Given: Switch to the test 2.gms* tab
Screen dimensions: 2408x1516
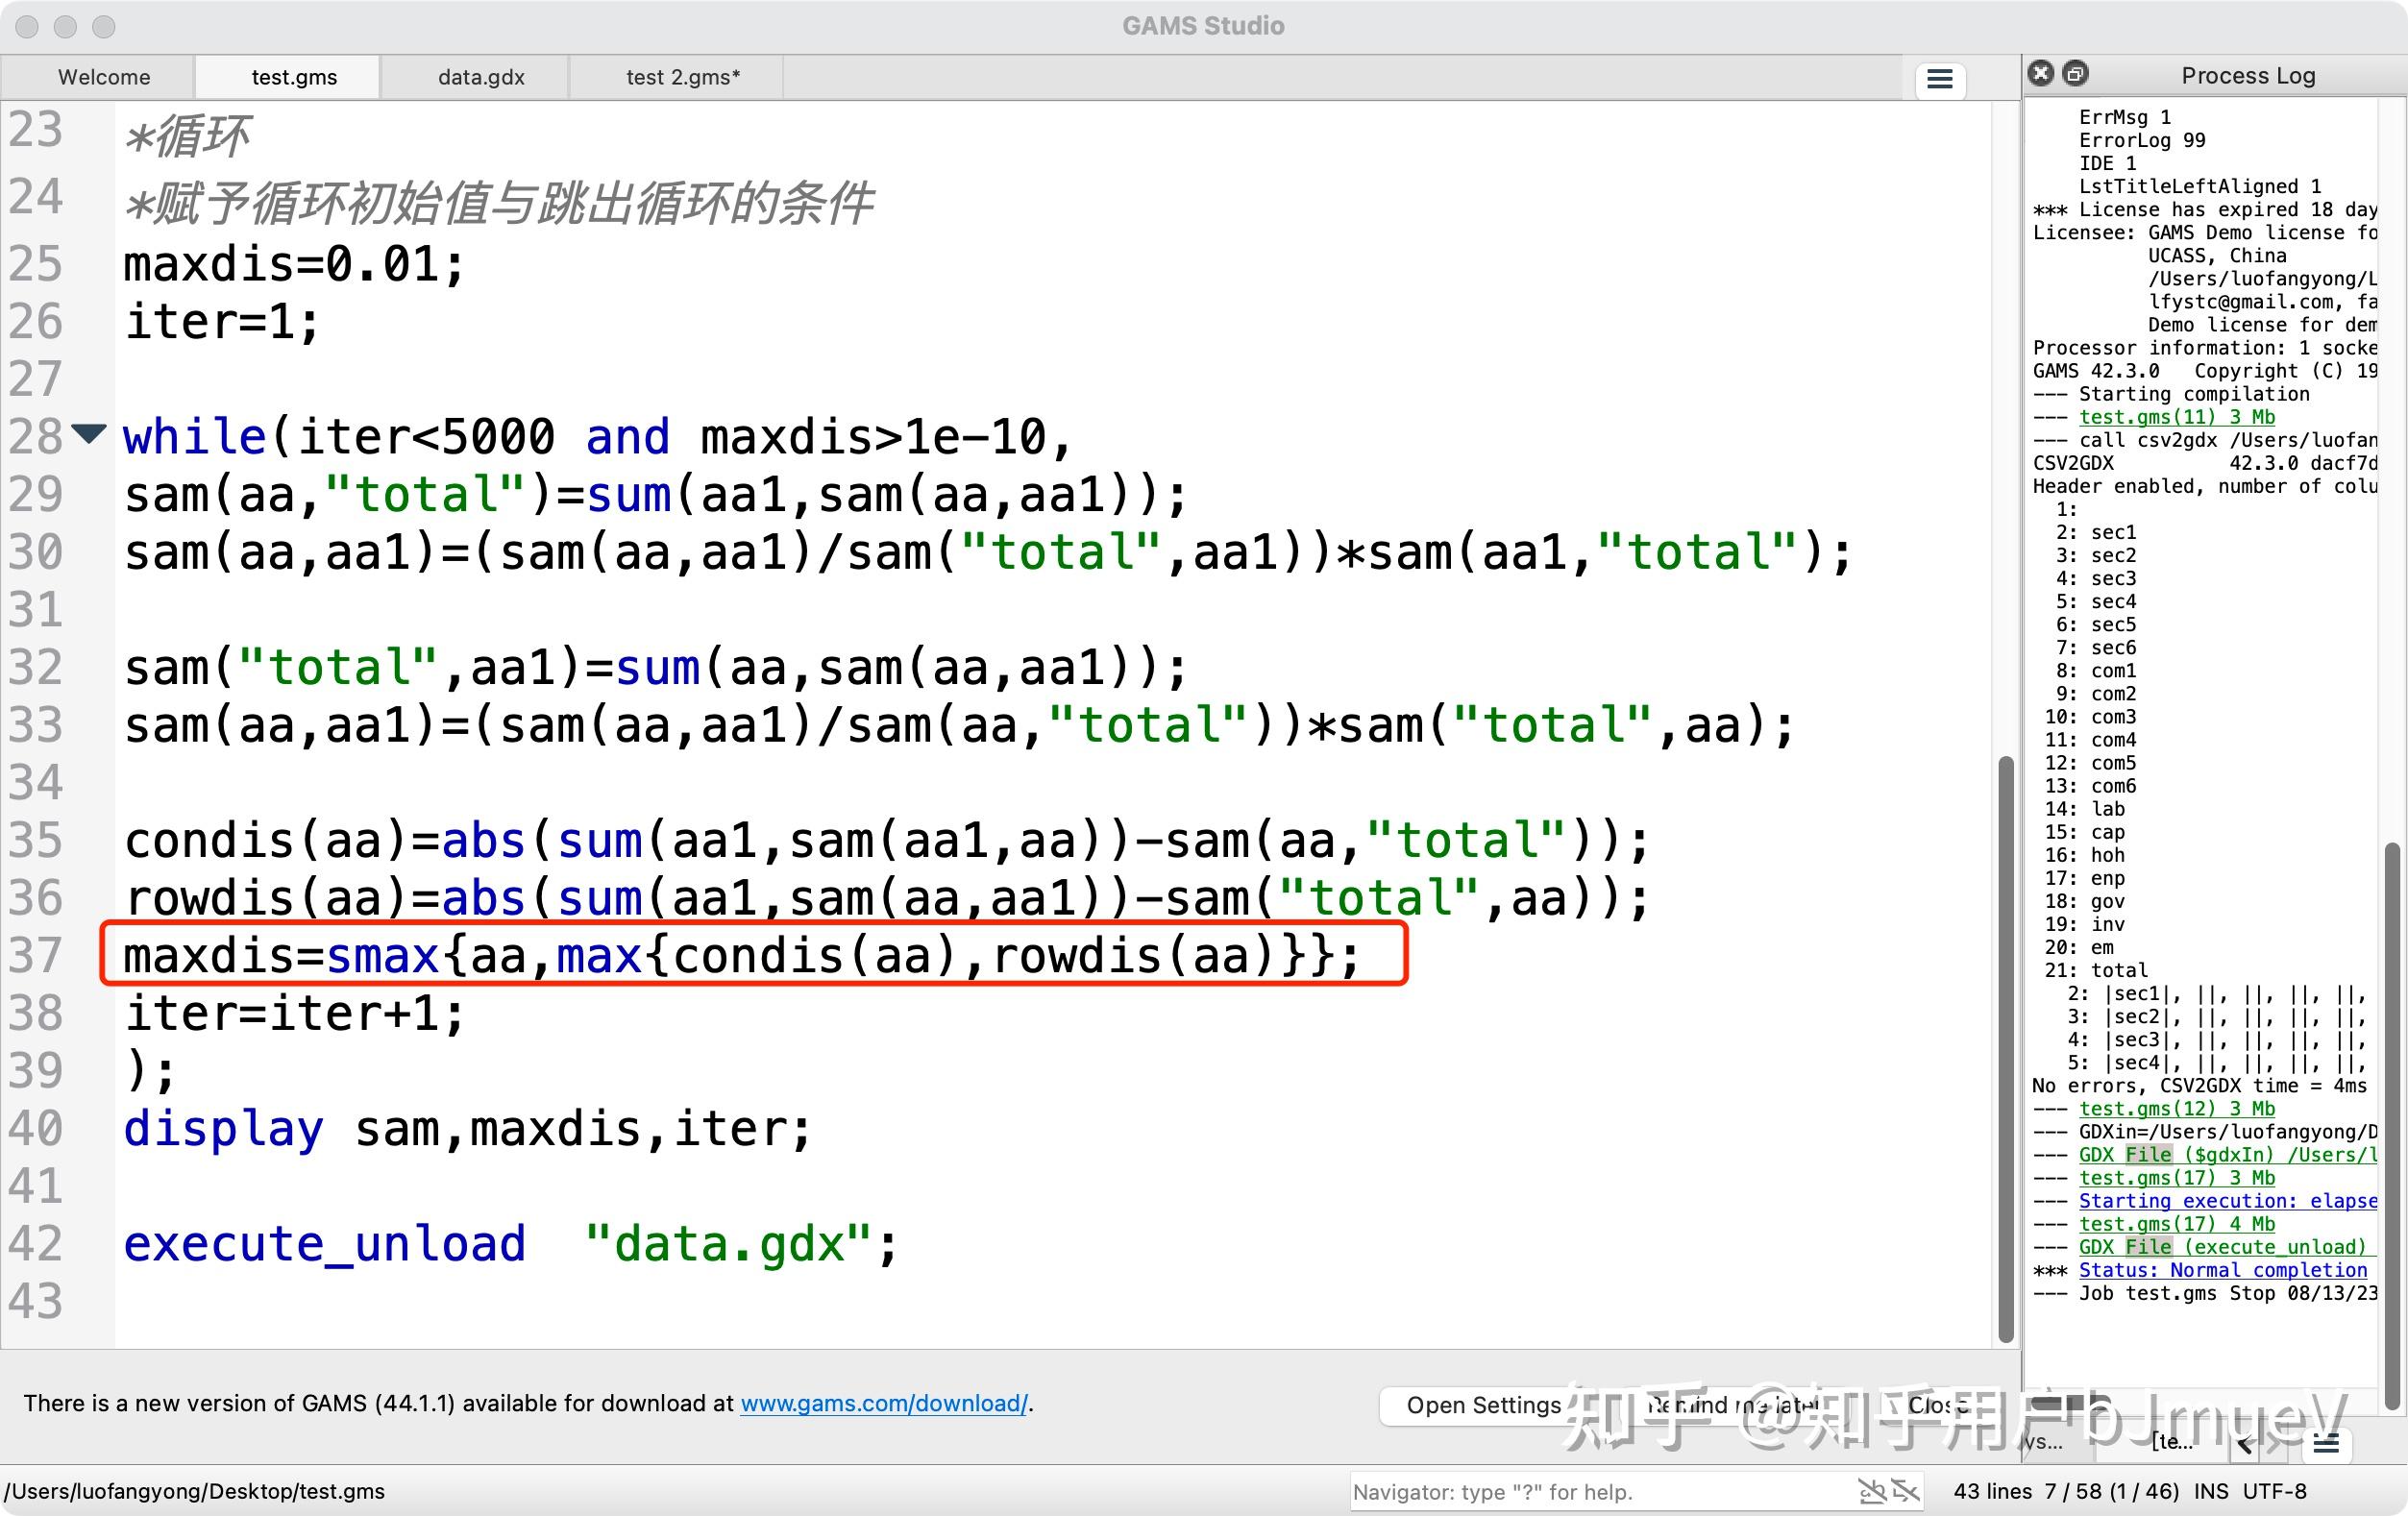Looking at the screenshot, I should (x=682, y=77).
